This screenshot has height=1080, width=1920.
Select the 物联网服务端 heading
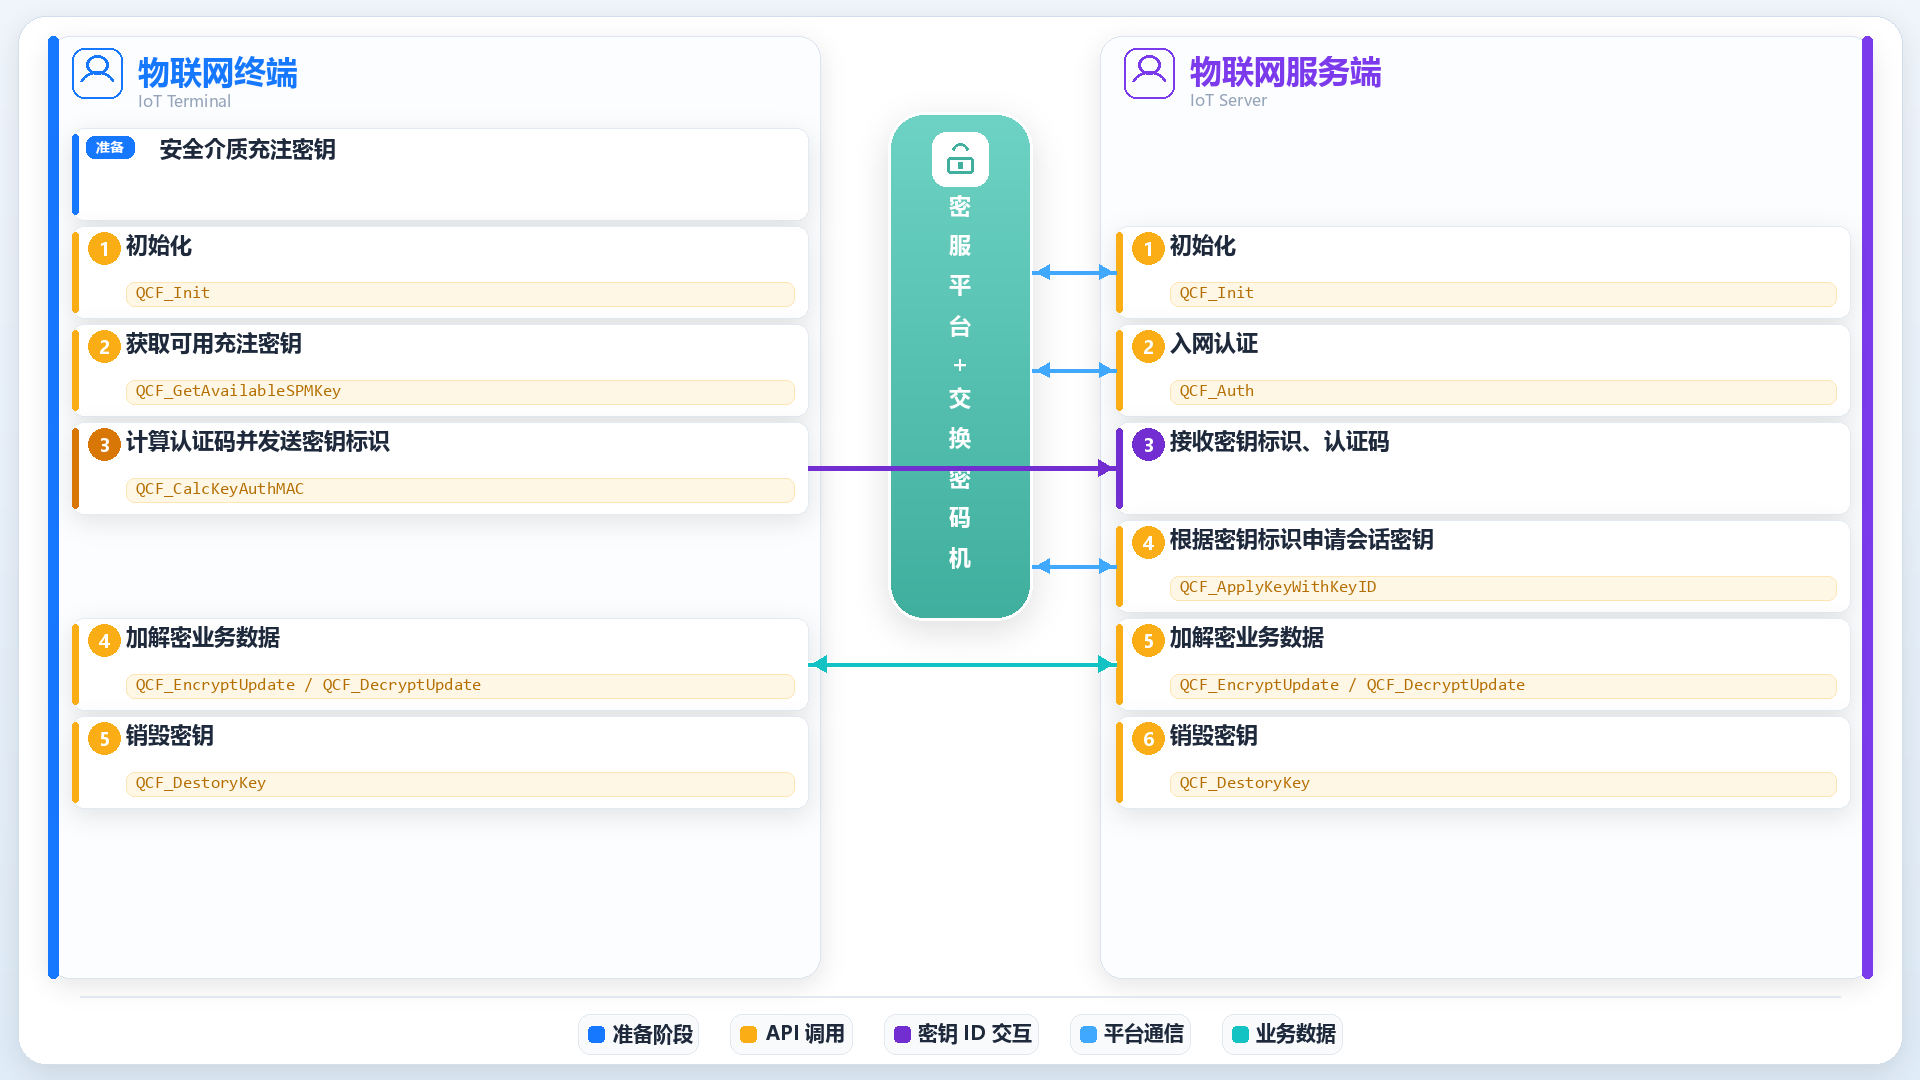(x=1285, y=72)
